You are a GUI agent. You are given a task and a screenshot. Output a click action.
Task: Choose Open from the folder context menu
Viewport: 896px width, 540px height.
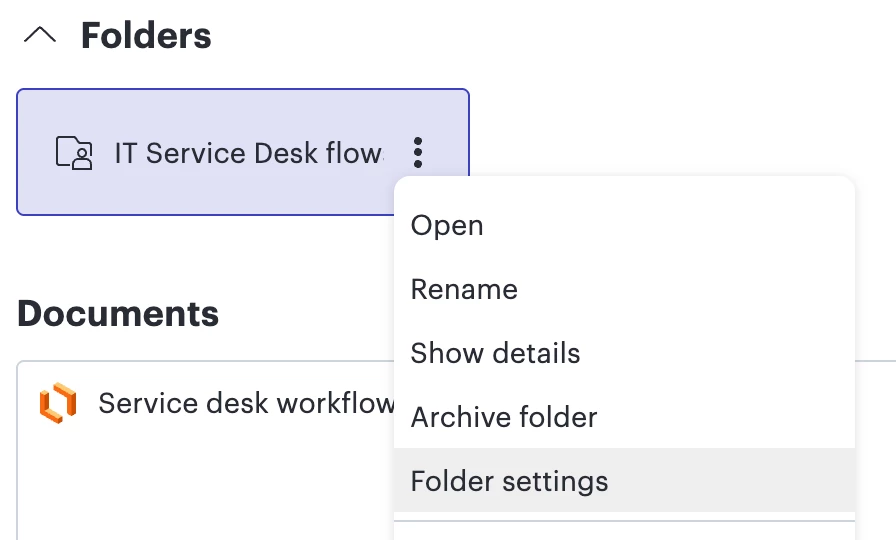(x=447, y=226)
